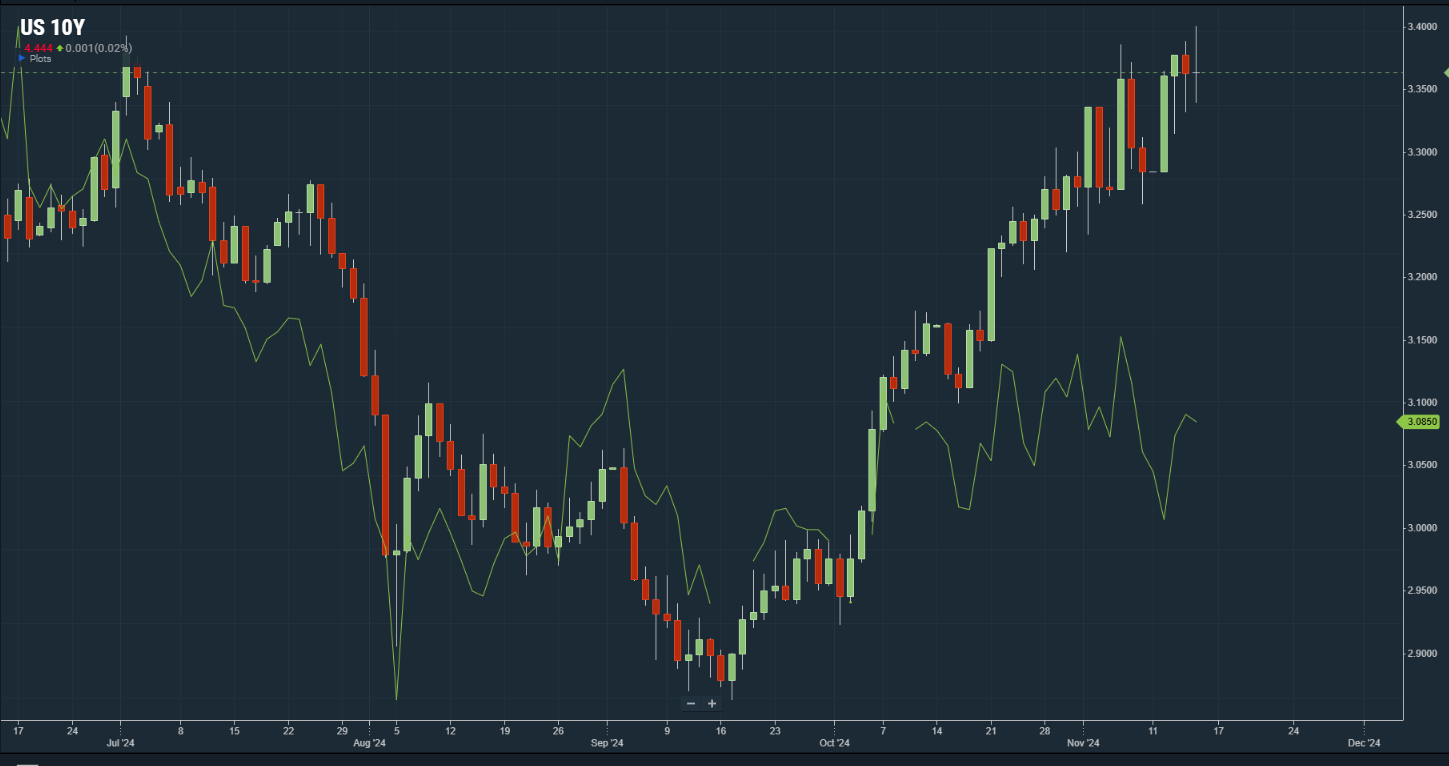Click the 2.9000 price axis label
1449x766 pixels.
[1422, 653]
